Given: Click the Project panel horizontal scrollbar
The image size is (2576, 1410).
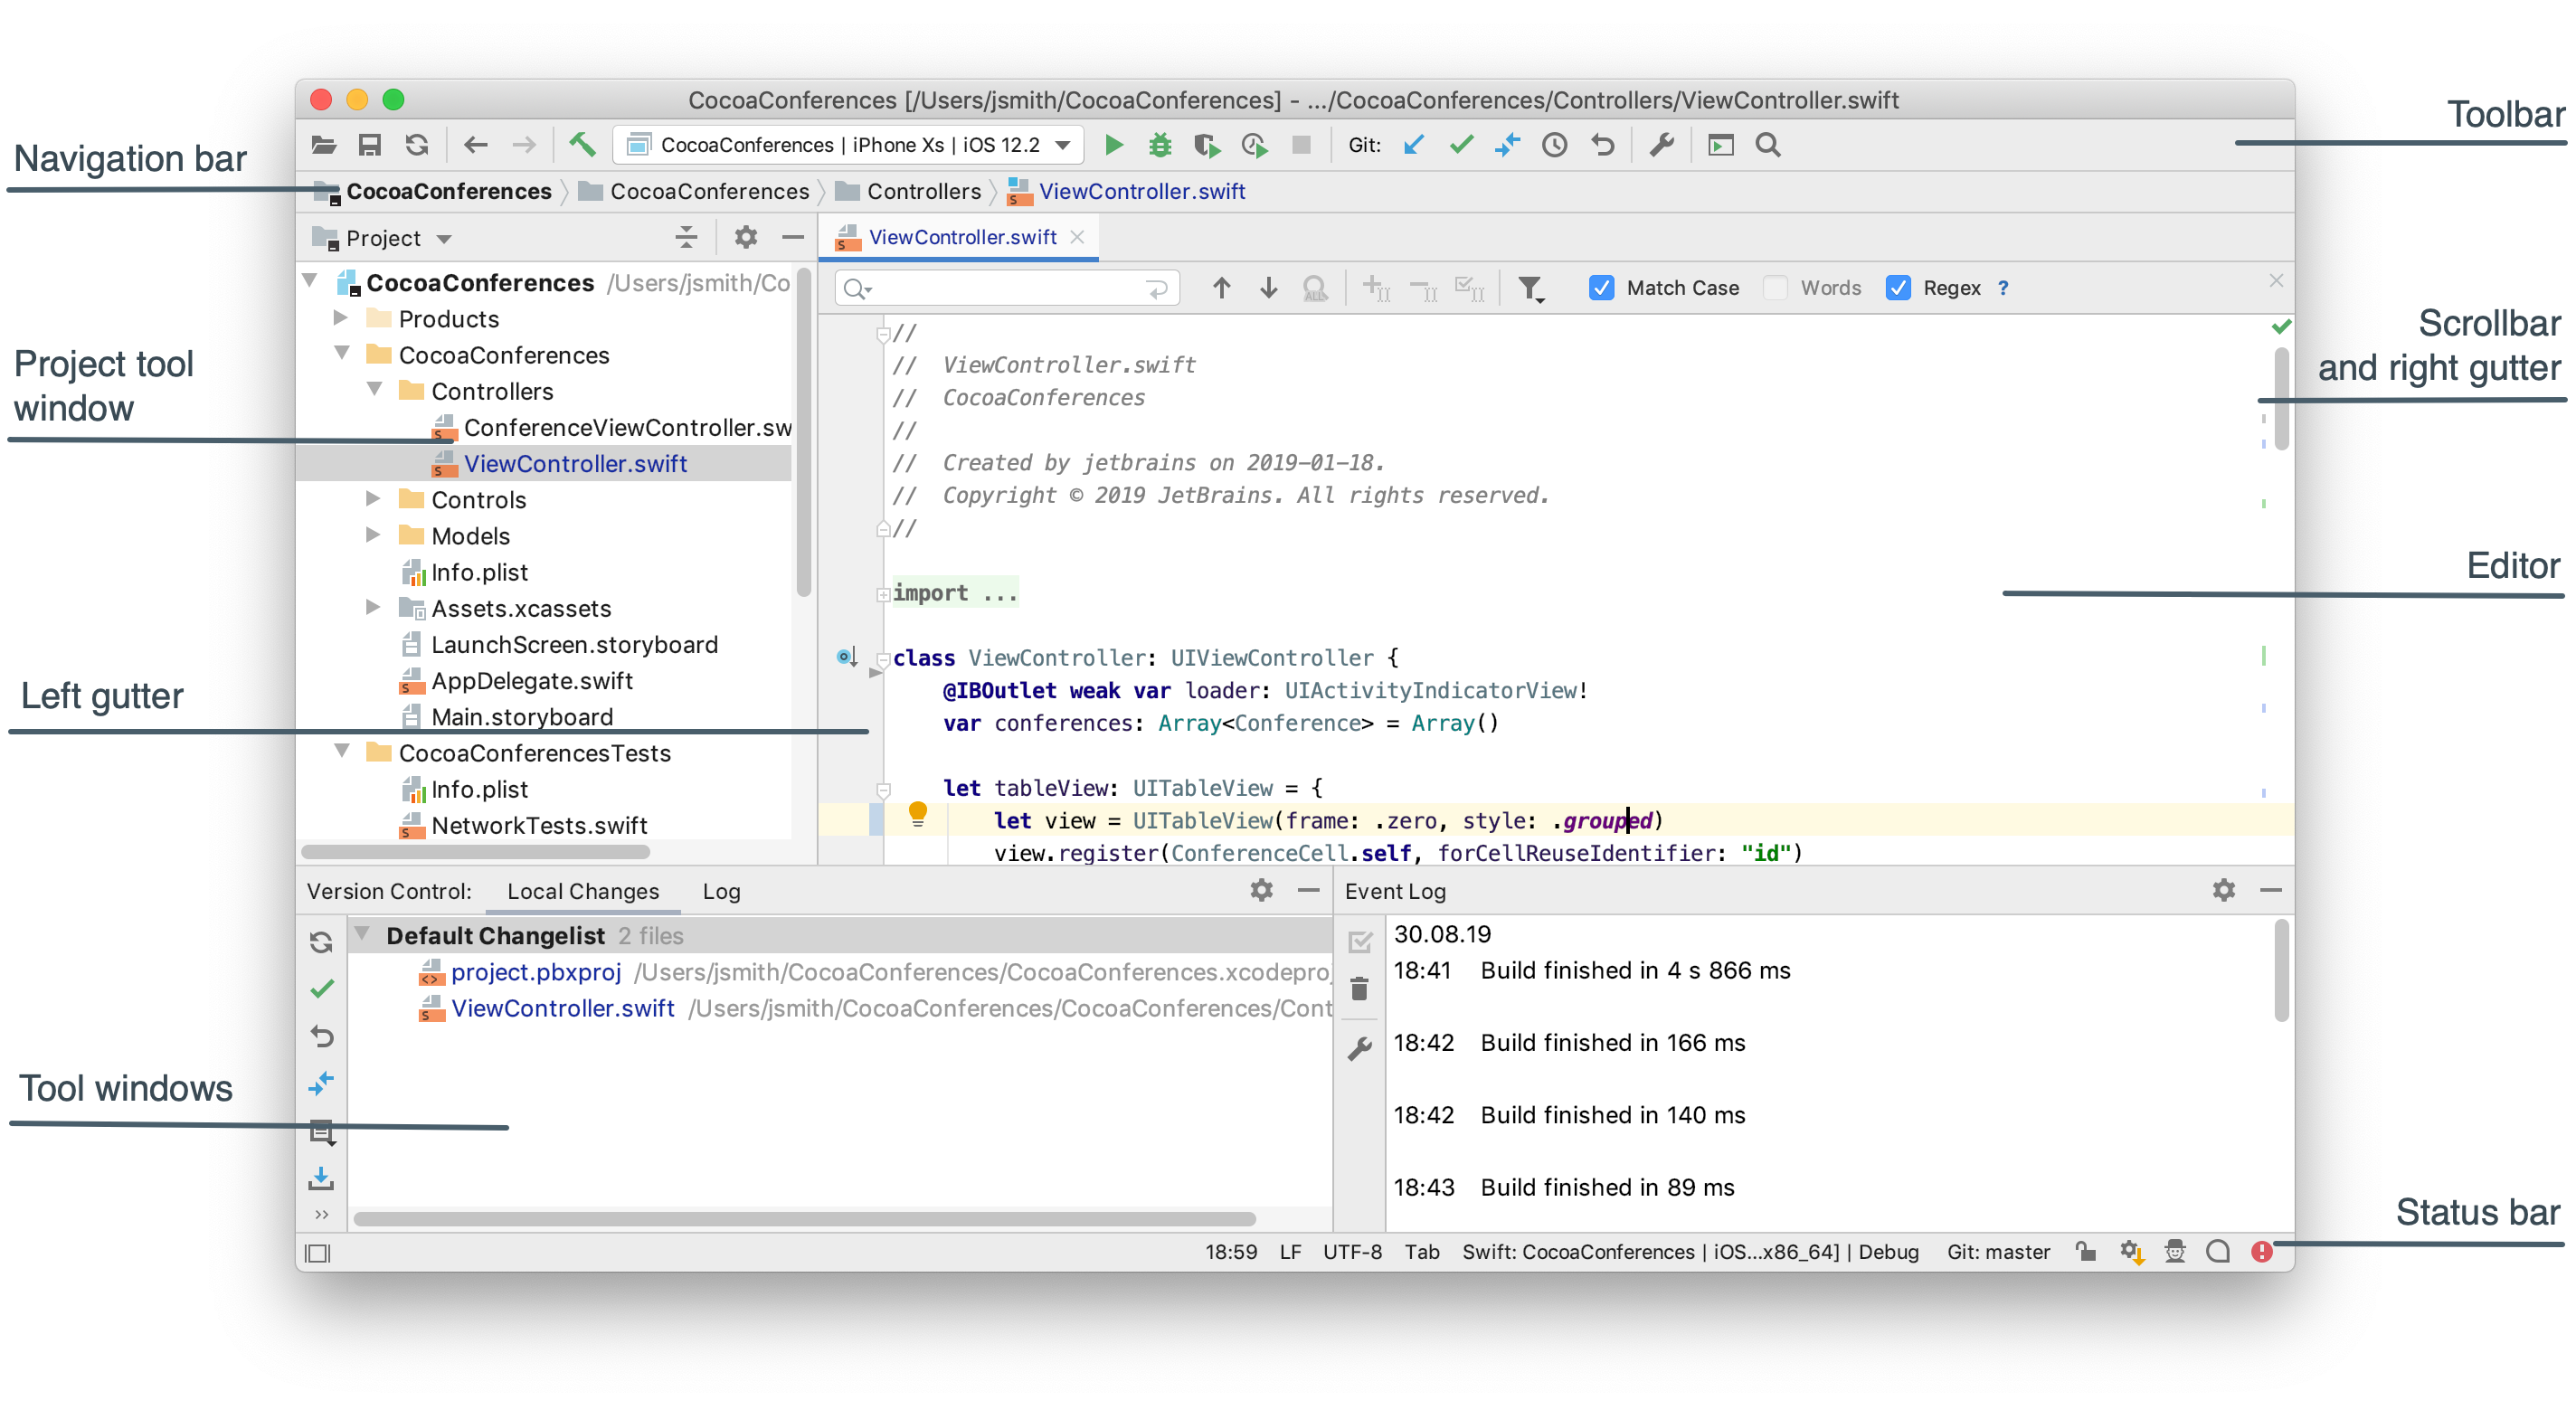Looking at the screenshot, I should click(x=476, y=852).
